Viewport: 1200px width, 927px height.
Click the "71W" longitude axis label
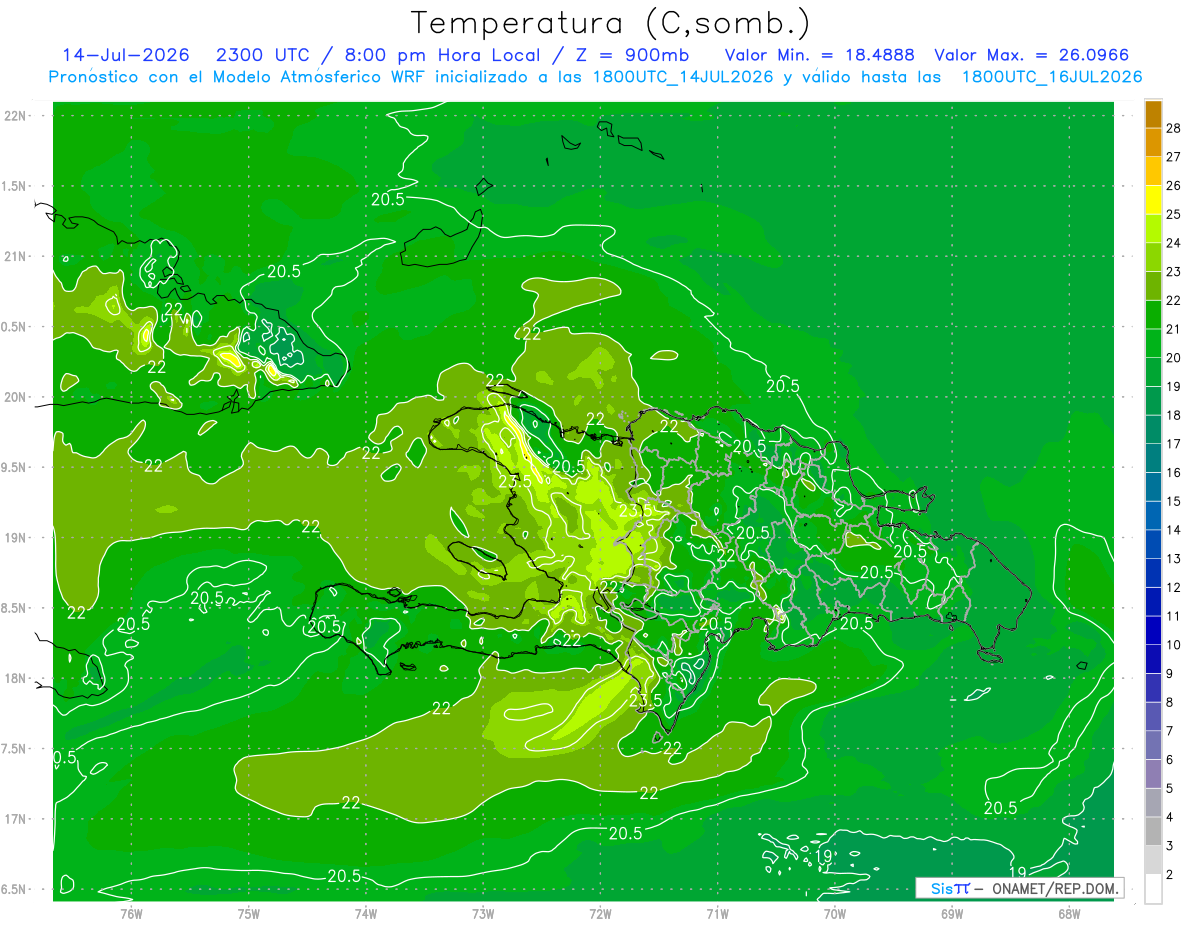pos(717,912)
